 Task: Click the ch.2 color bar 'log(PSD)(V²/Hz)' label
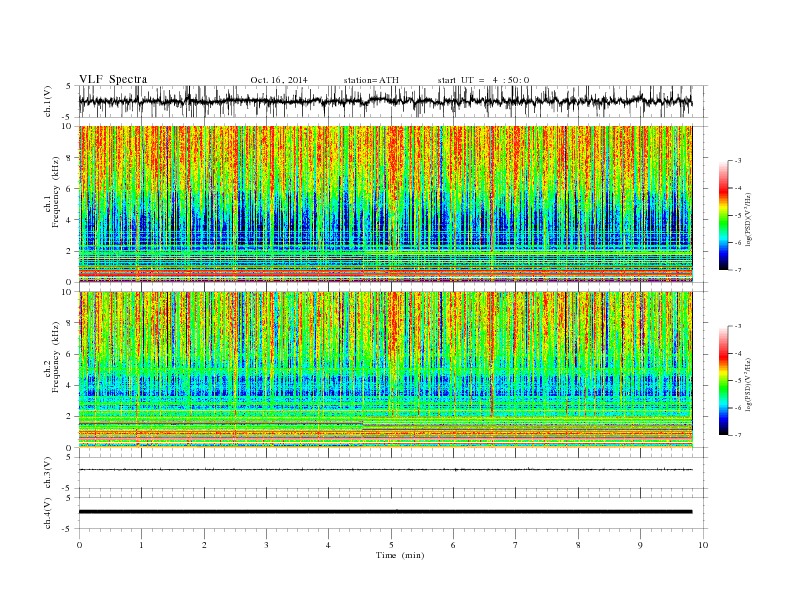pos(750,384)
